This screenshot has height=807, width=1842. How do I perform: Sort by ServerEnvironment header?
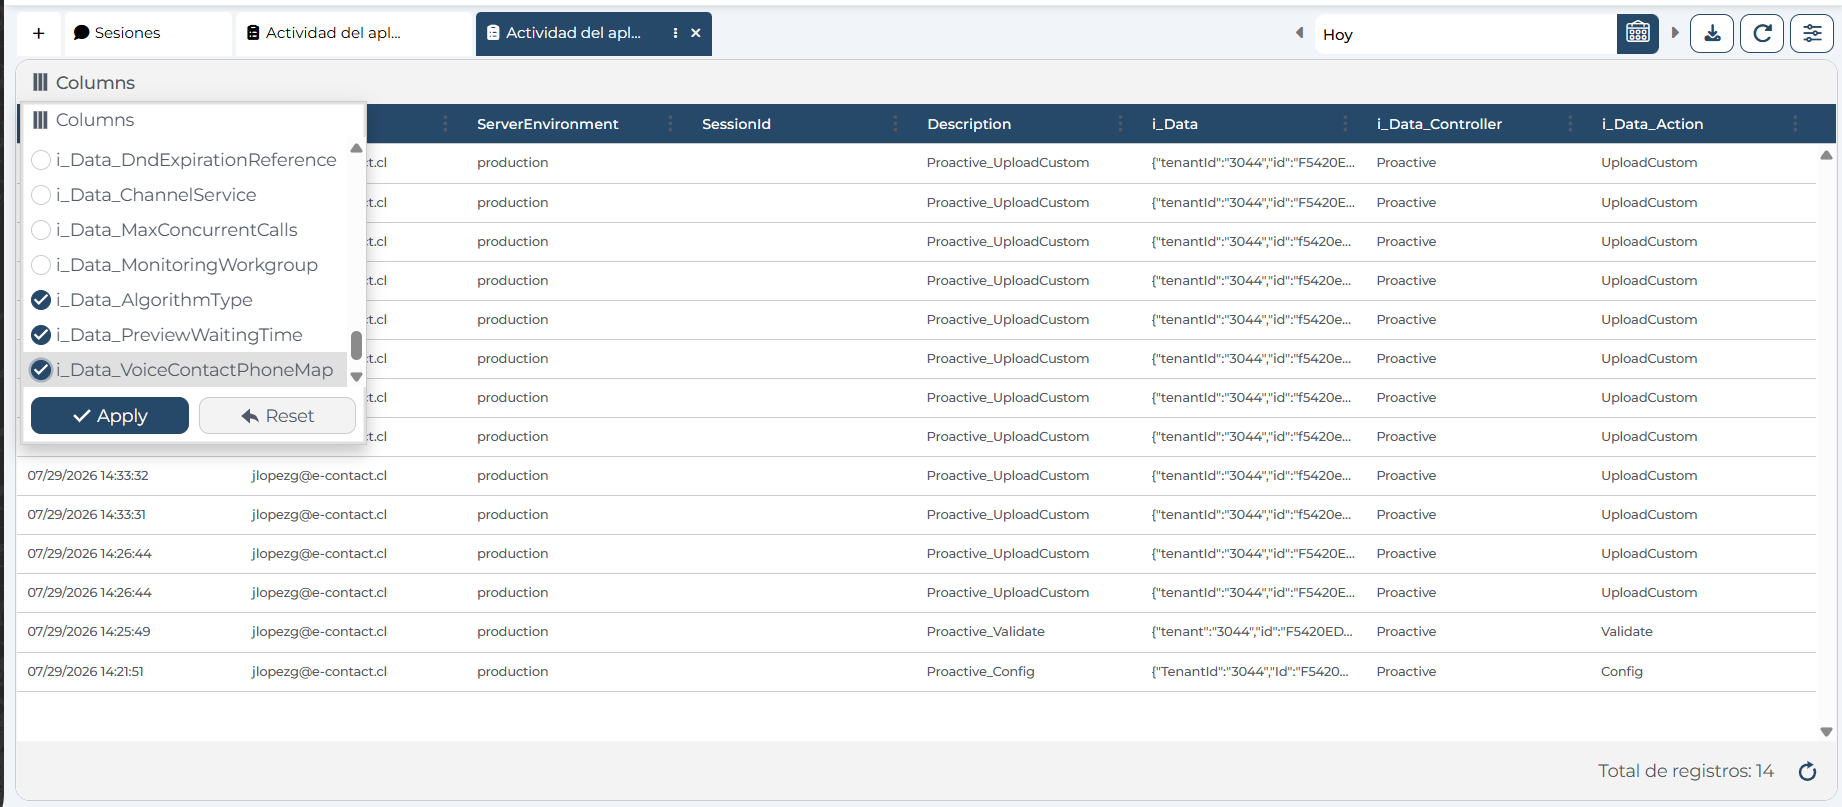coord(548,124)
